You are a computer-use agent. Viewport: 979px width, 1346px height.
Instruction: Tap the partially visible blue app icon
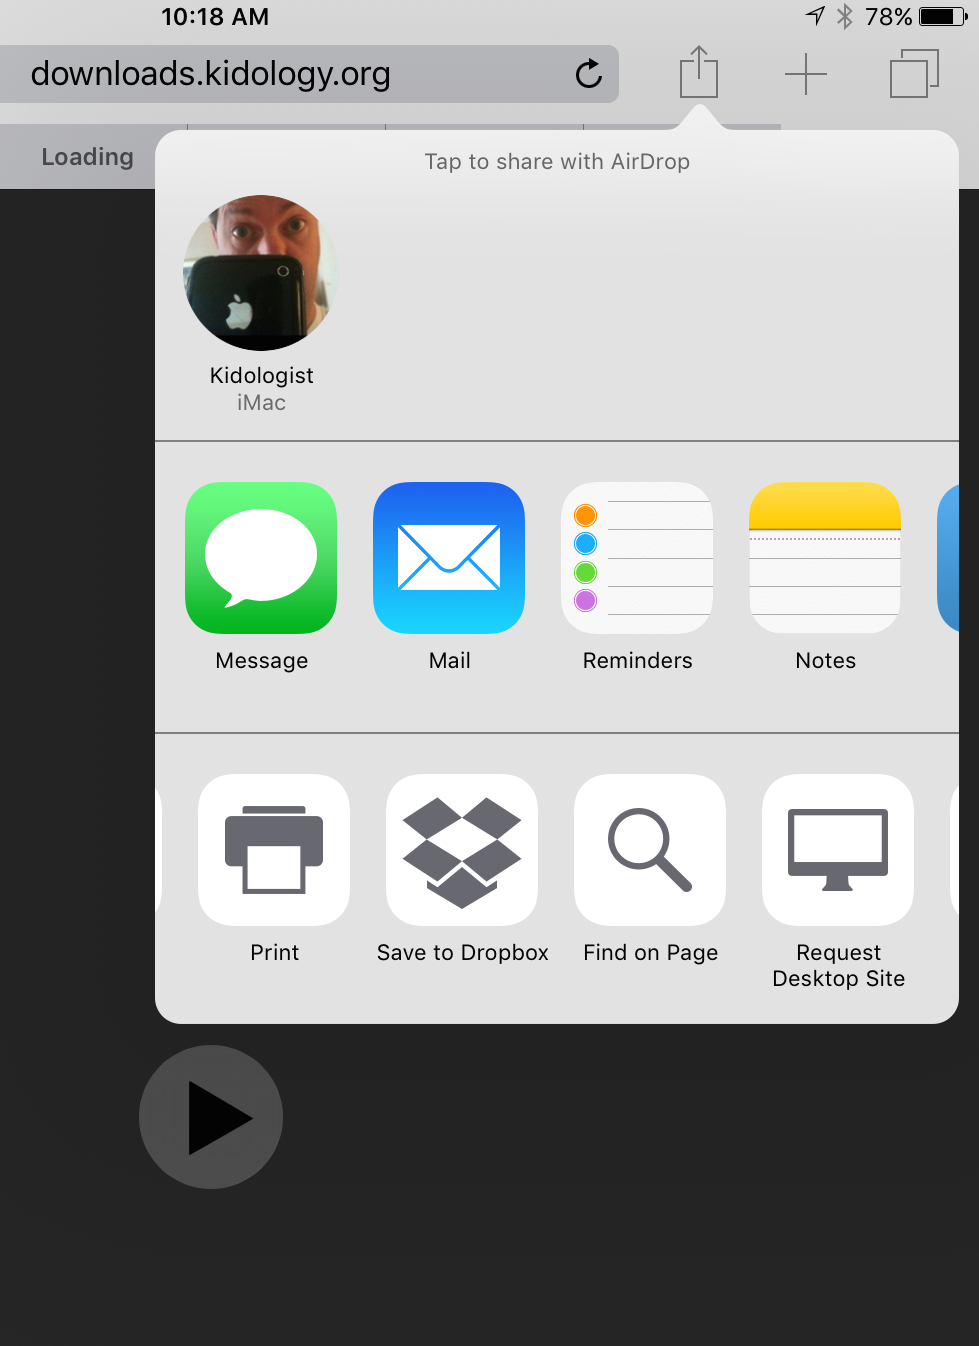948,558
